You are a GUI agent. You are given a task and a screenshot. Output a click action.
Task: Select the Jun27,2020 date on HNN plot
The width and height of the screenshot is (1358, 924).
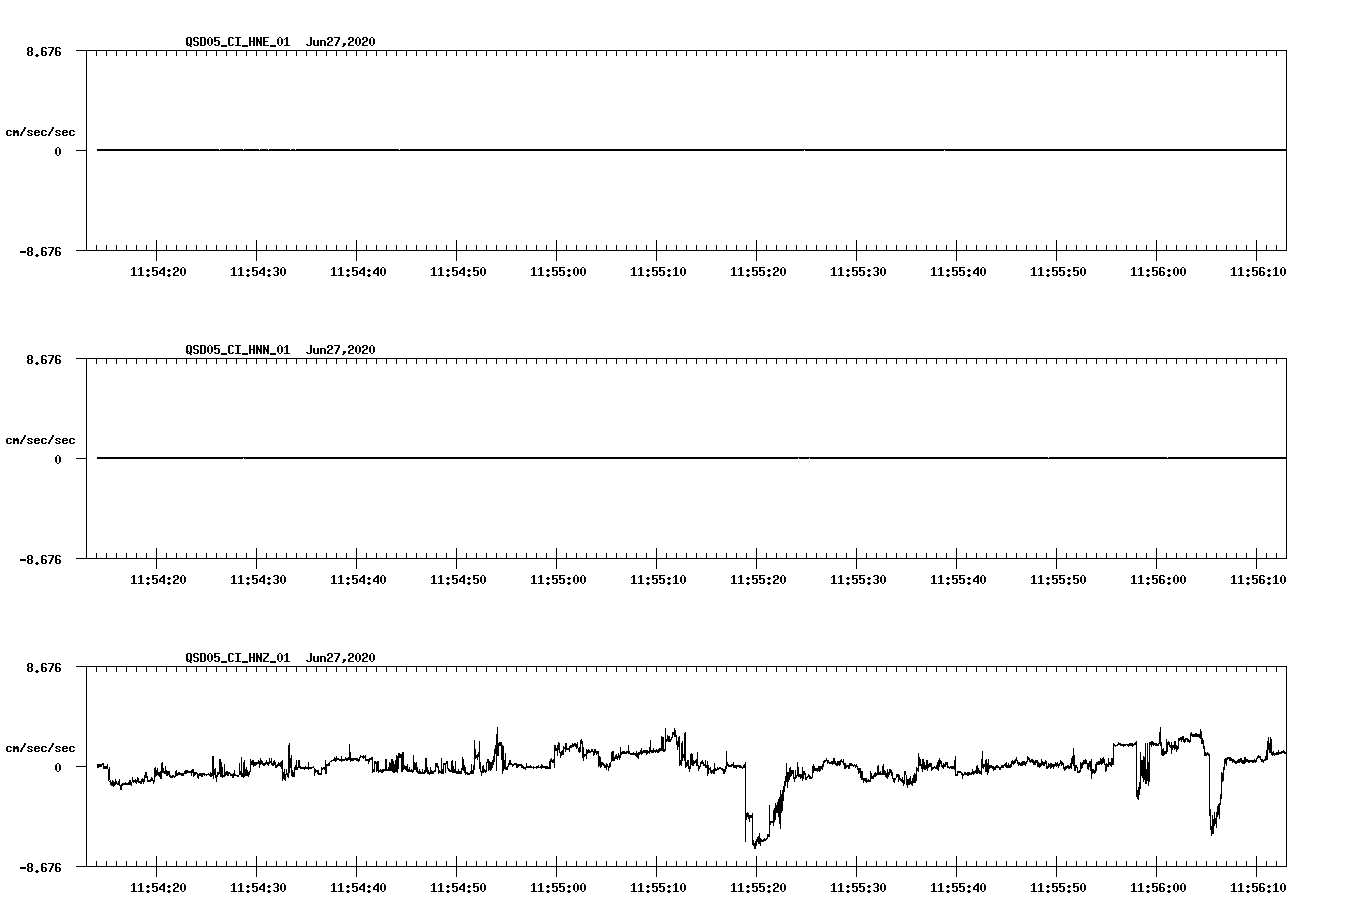pyautogui.click(x=341, y=350)
